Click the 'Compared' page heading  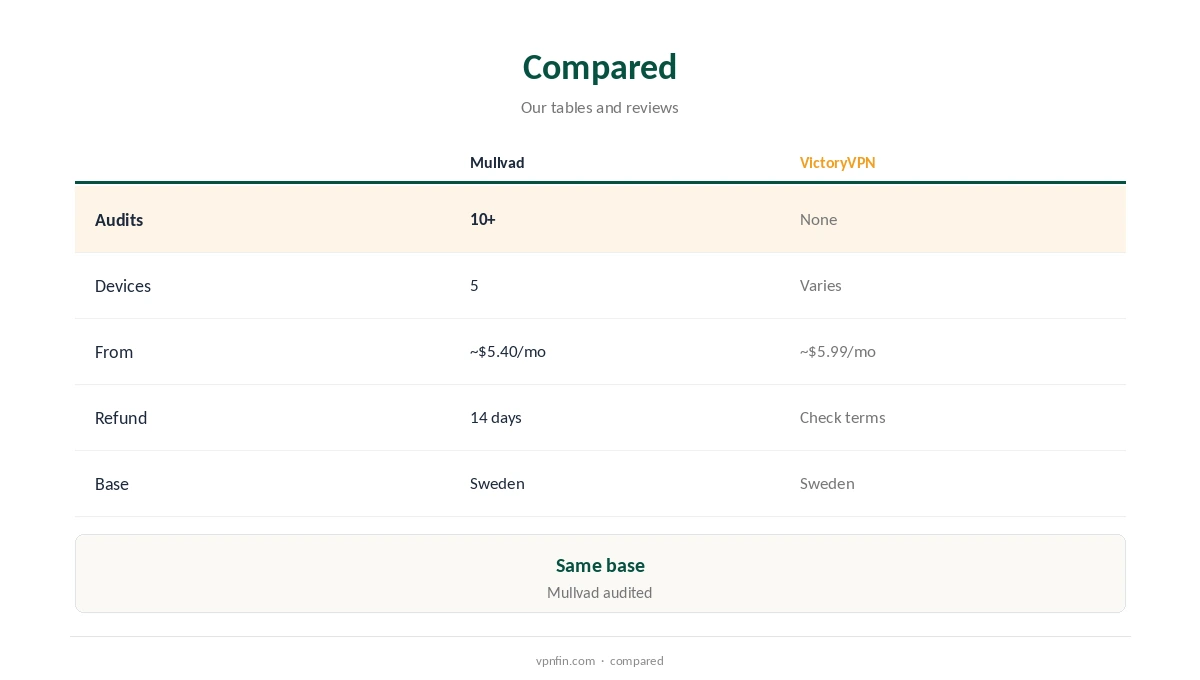coord(600,67)
